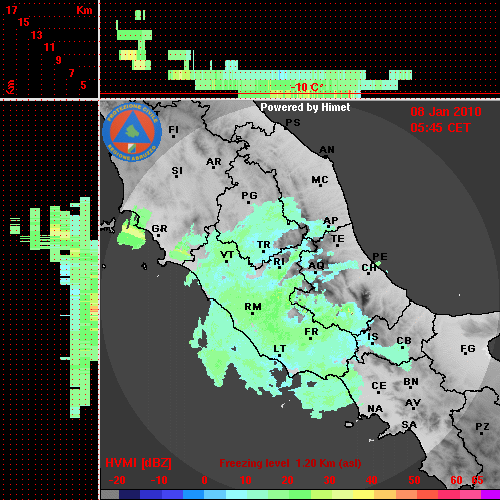Click the TR city label on map
Viewport: 500px width, 500px height.
264,245
